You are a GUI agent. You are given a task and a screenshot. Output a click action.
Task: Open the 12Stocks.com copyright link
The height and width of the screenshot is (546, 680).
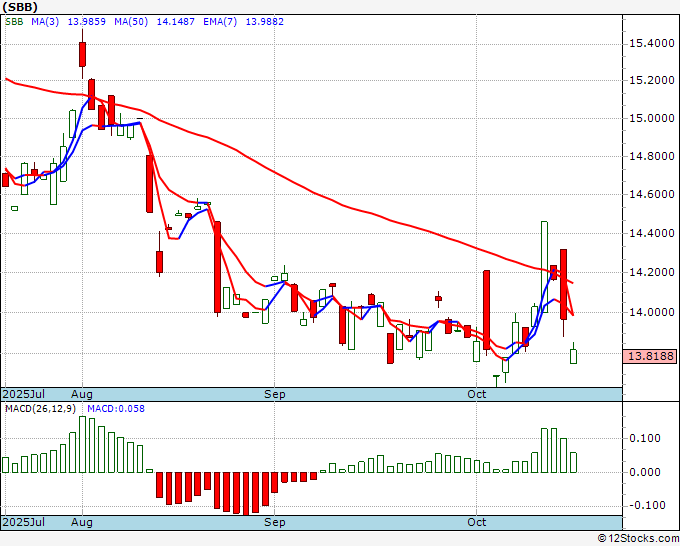(638, 539)
